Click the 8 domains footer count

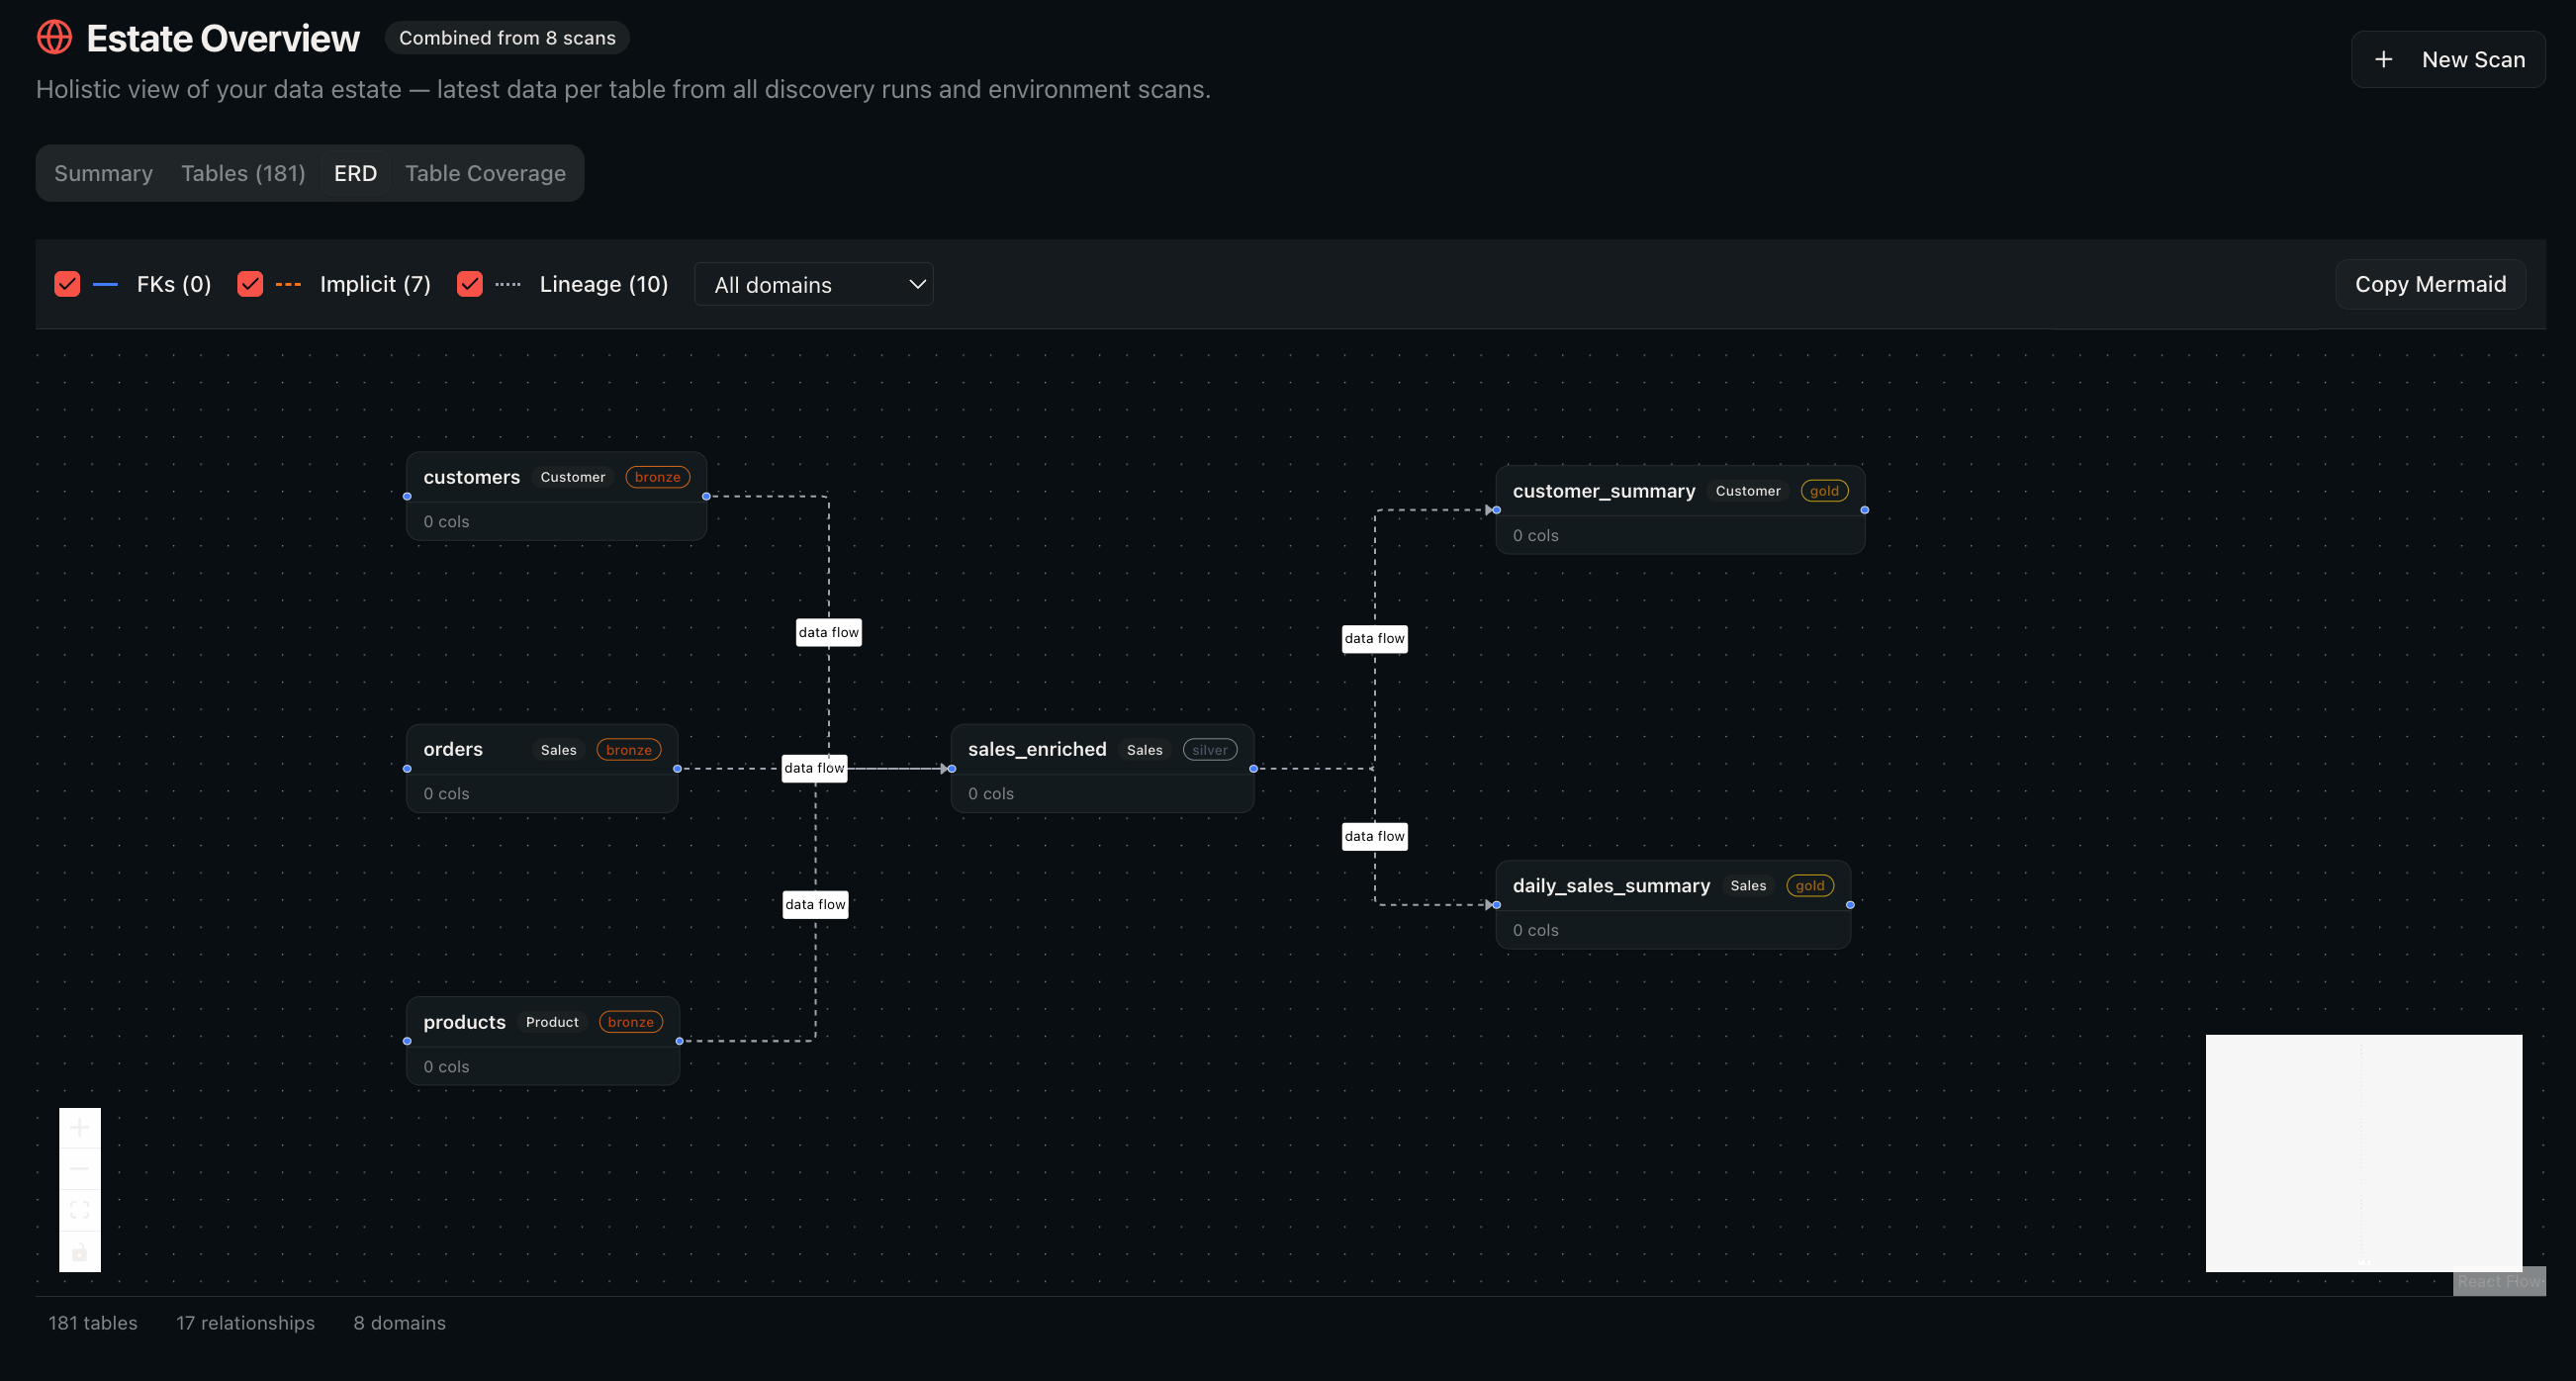click(399, 1323)
